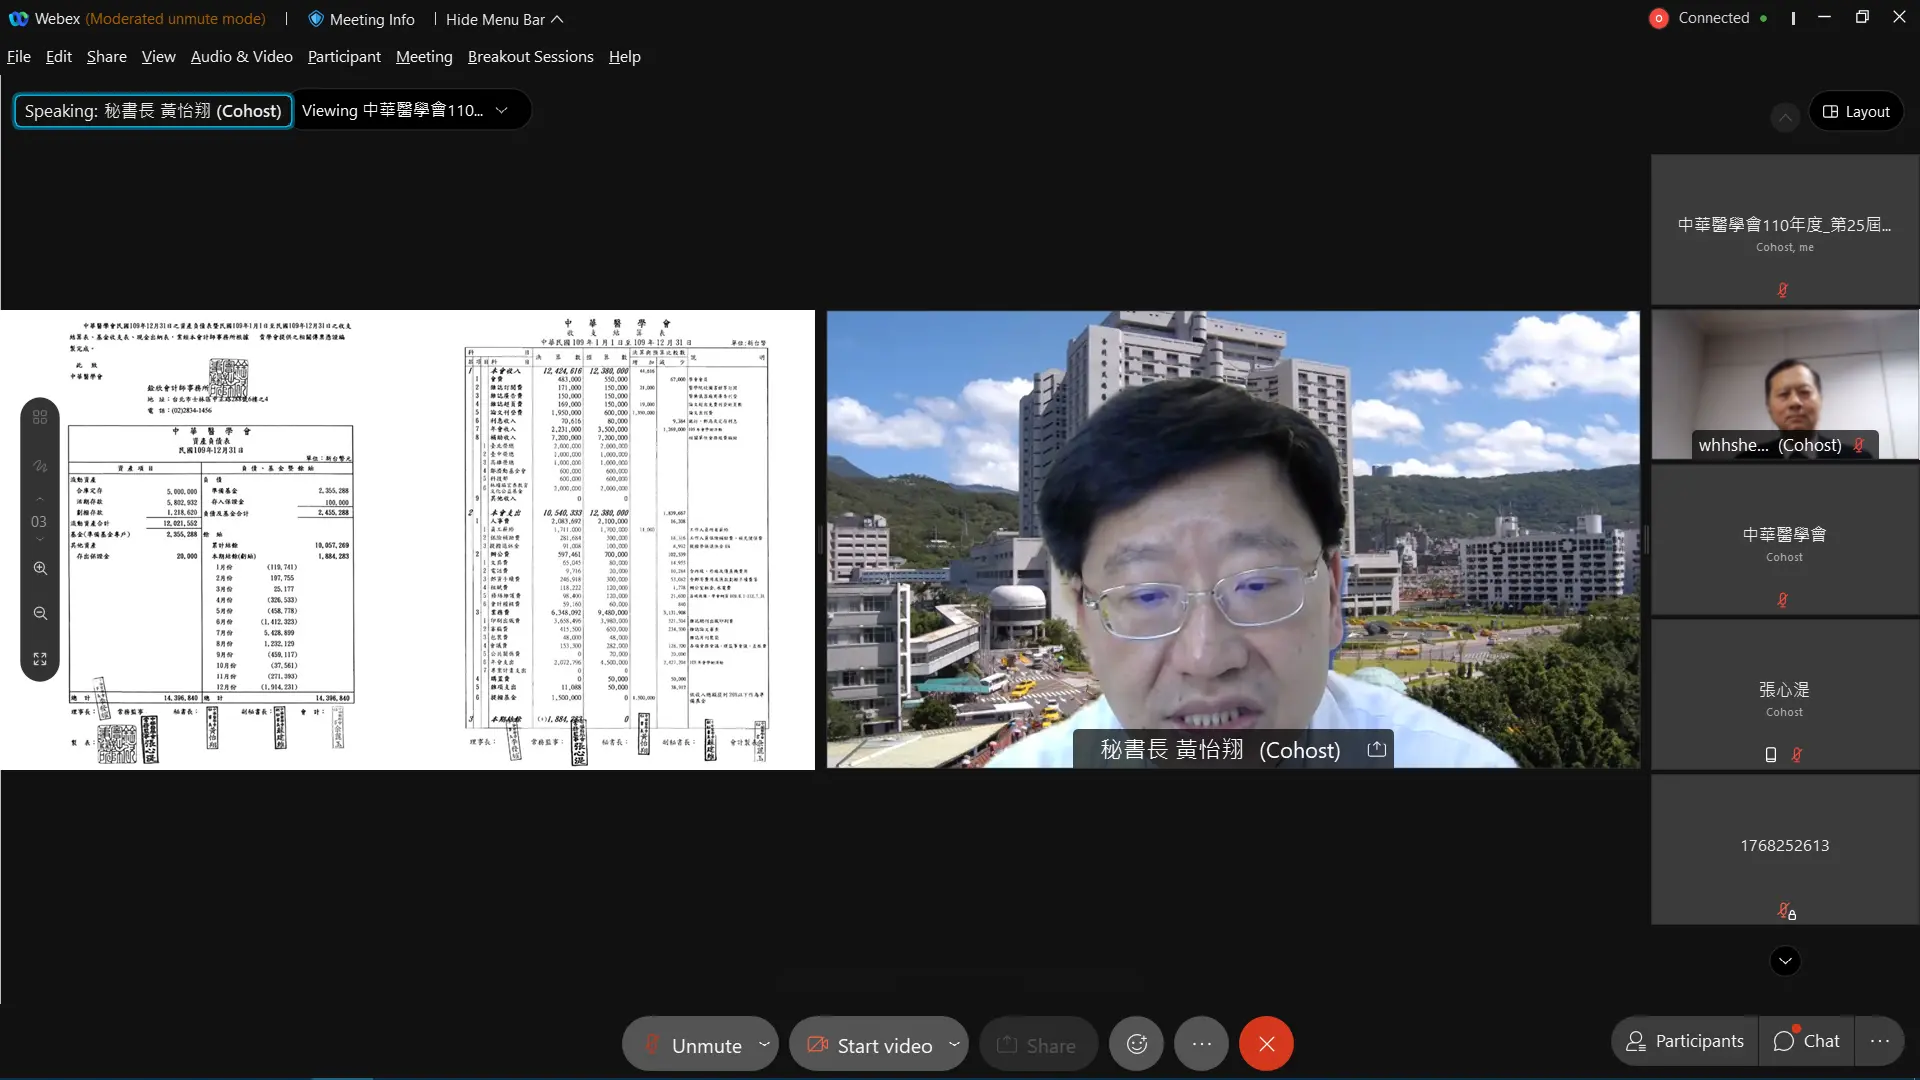
Task: Click page number 03 stepper up arrow
Action: pyautogui.click(x=40, y=500)
